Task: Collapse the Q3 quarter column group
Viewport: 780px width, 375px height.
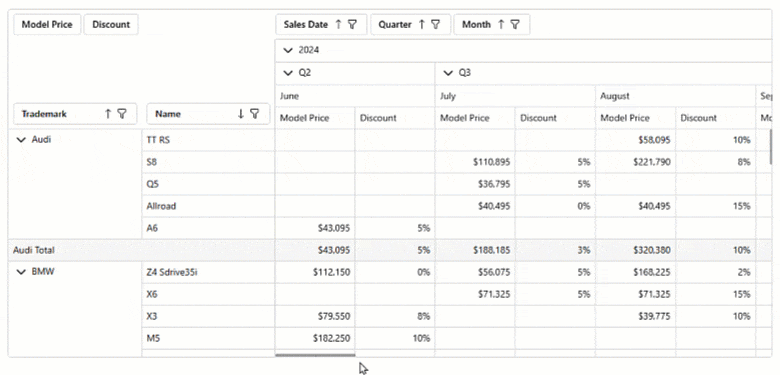Action: 448,73
